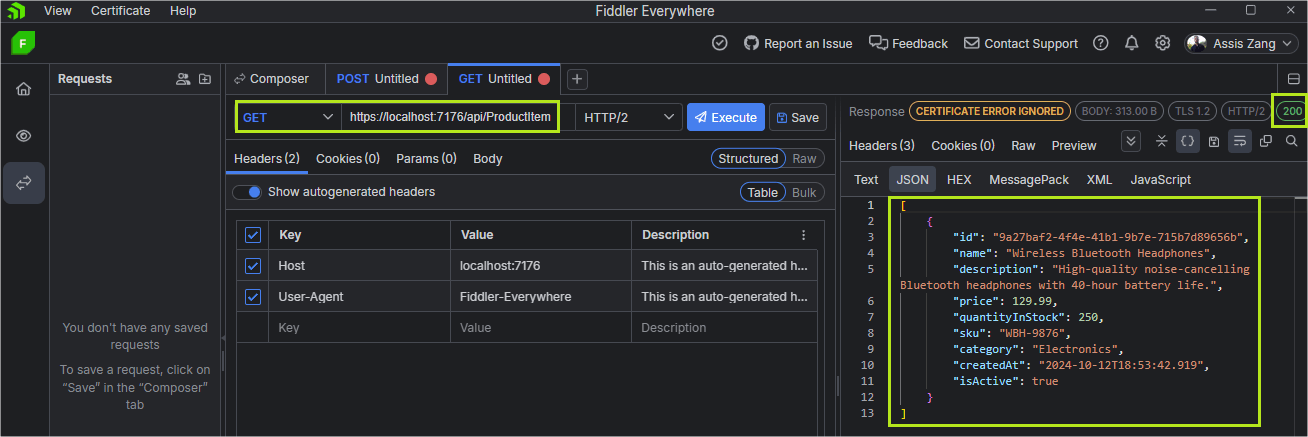Screen dimensions: 1308x437
Task: Close the unsaved GET Untitled tab dot
Action: (544, 79)
